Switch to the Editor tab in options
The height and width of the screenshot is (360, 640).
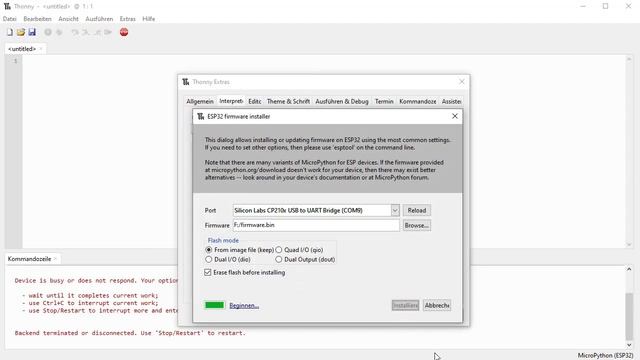(255, 101)
